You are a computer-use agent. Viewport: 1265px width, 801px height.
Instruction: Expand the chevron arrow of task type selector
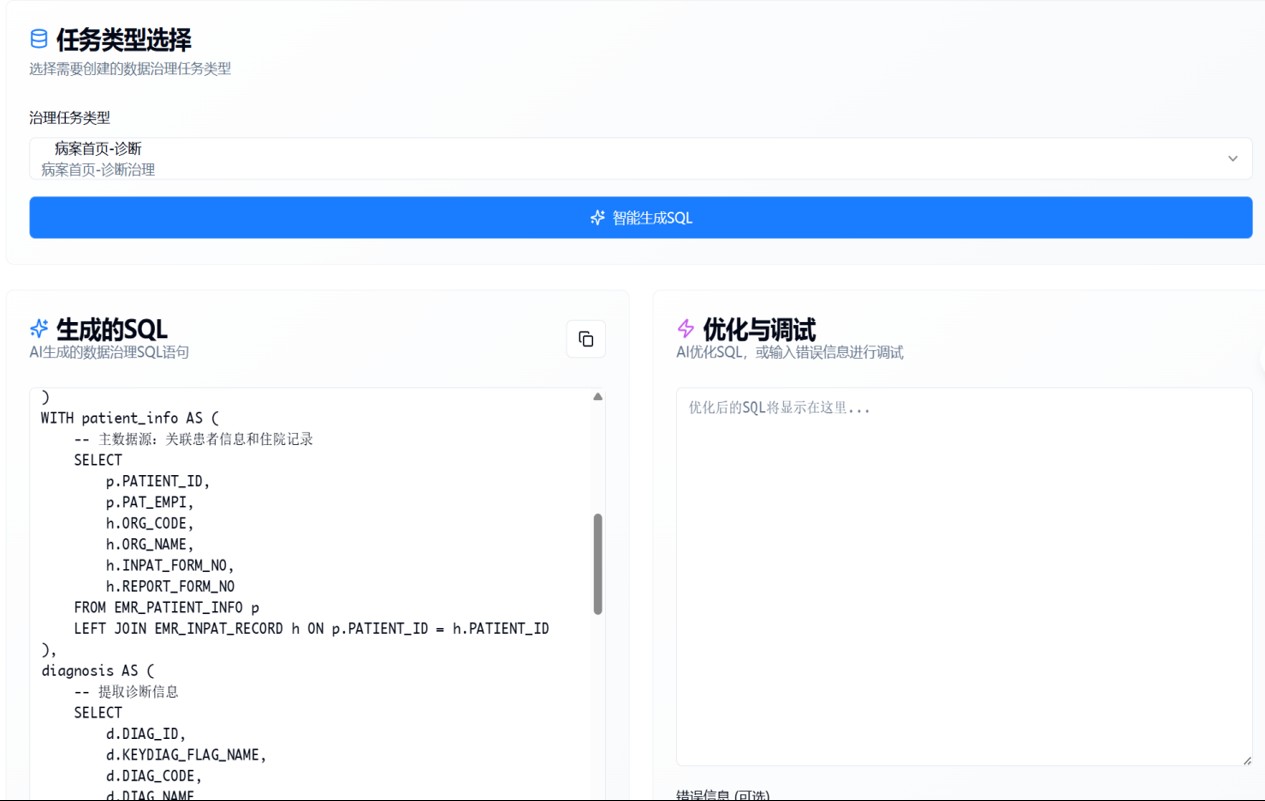1232,159
